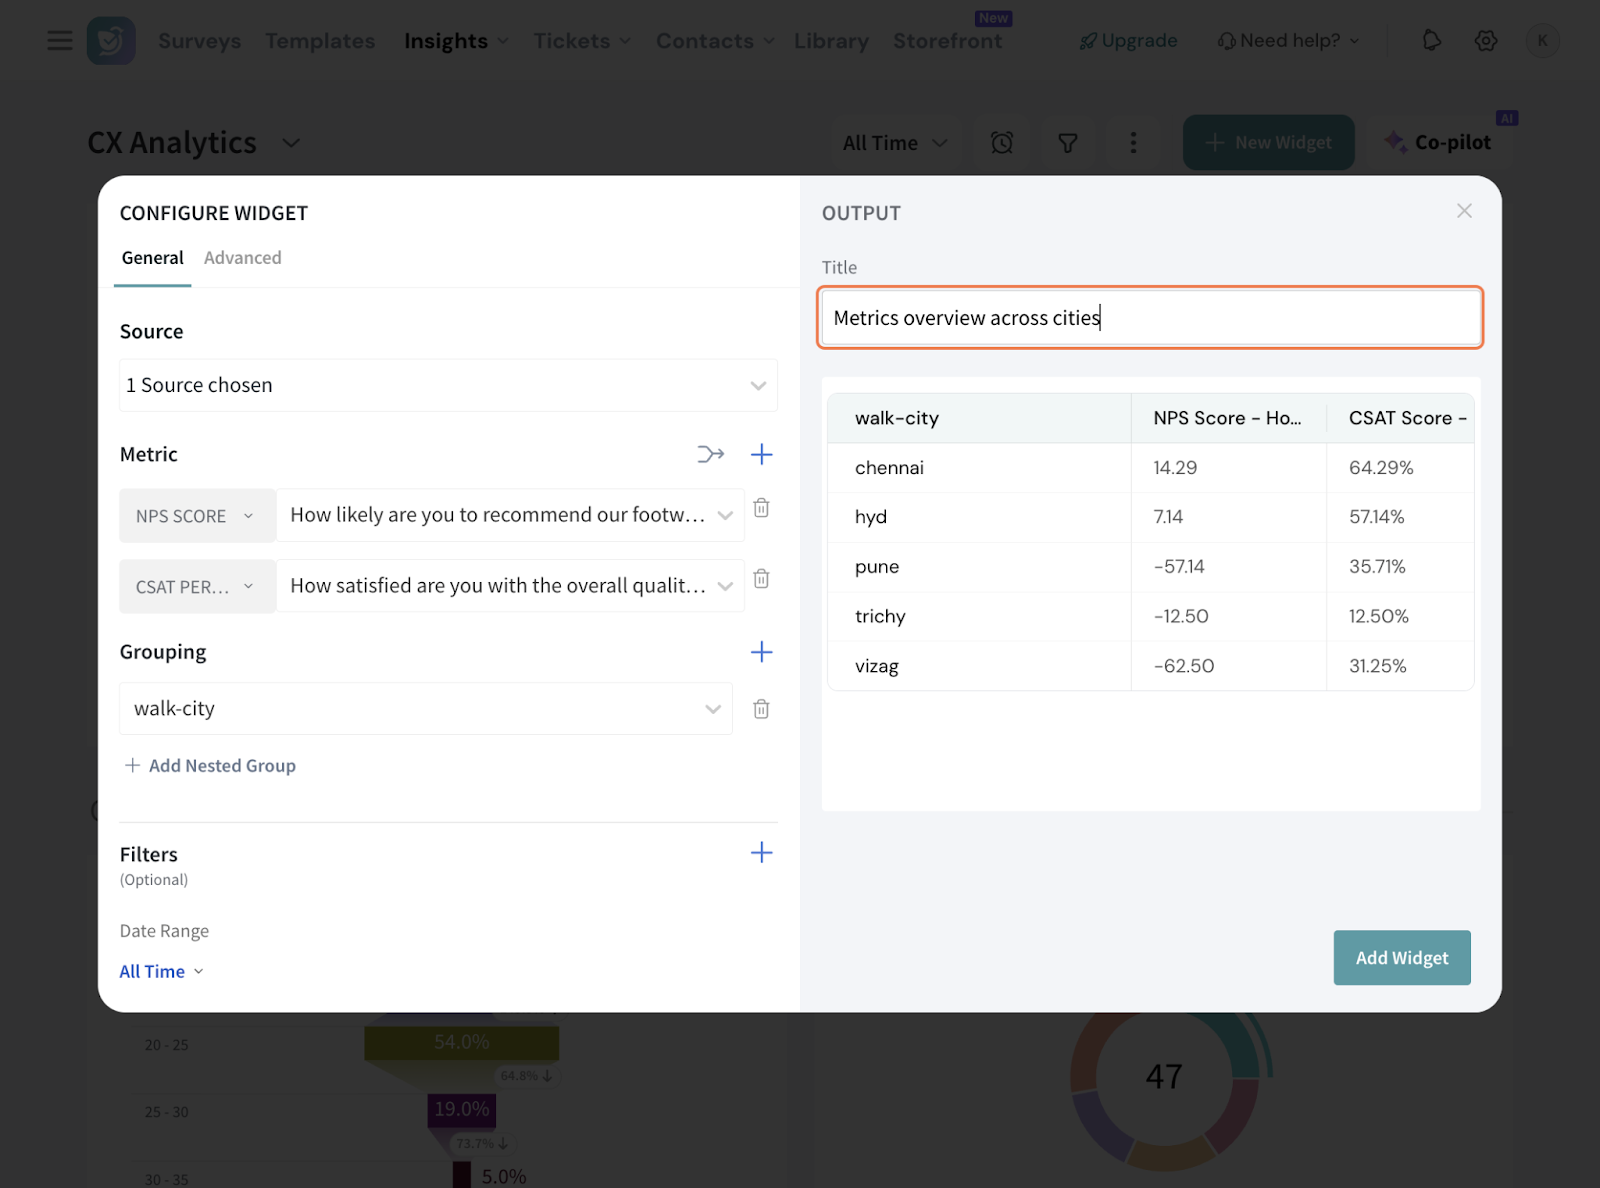Open the NPS SCORE metric type dropdown
The height and width of the screenshot is (1188, 1600).
[x=196, y=516]
